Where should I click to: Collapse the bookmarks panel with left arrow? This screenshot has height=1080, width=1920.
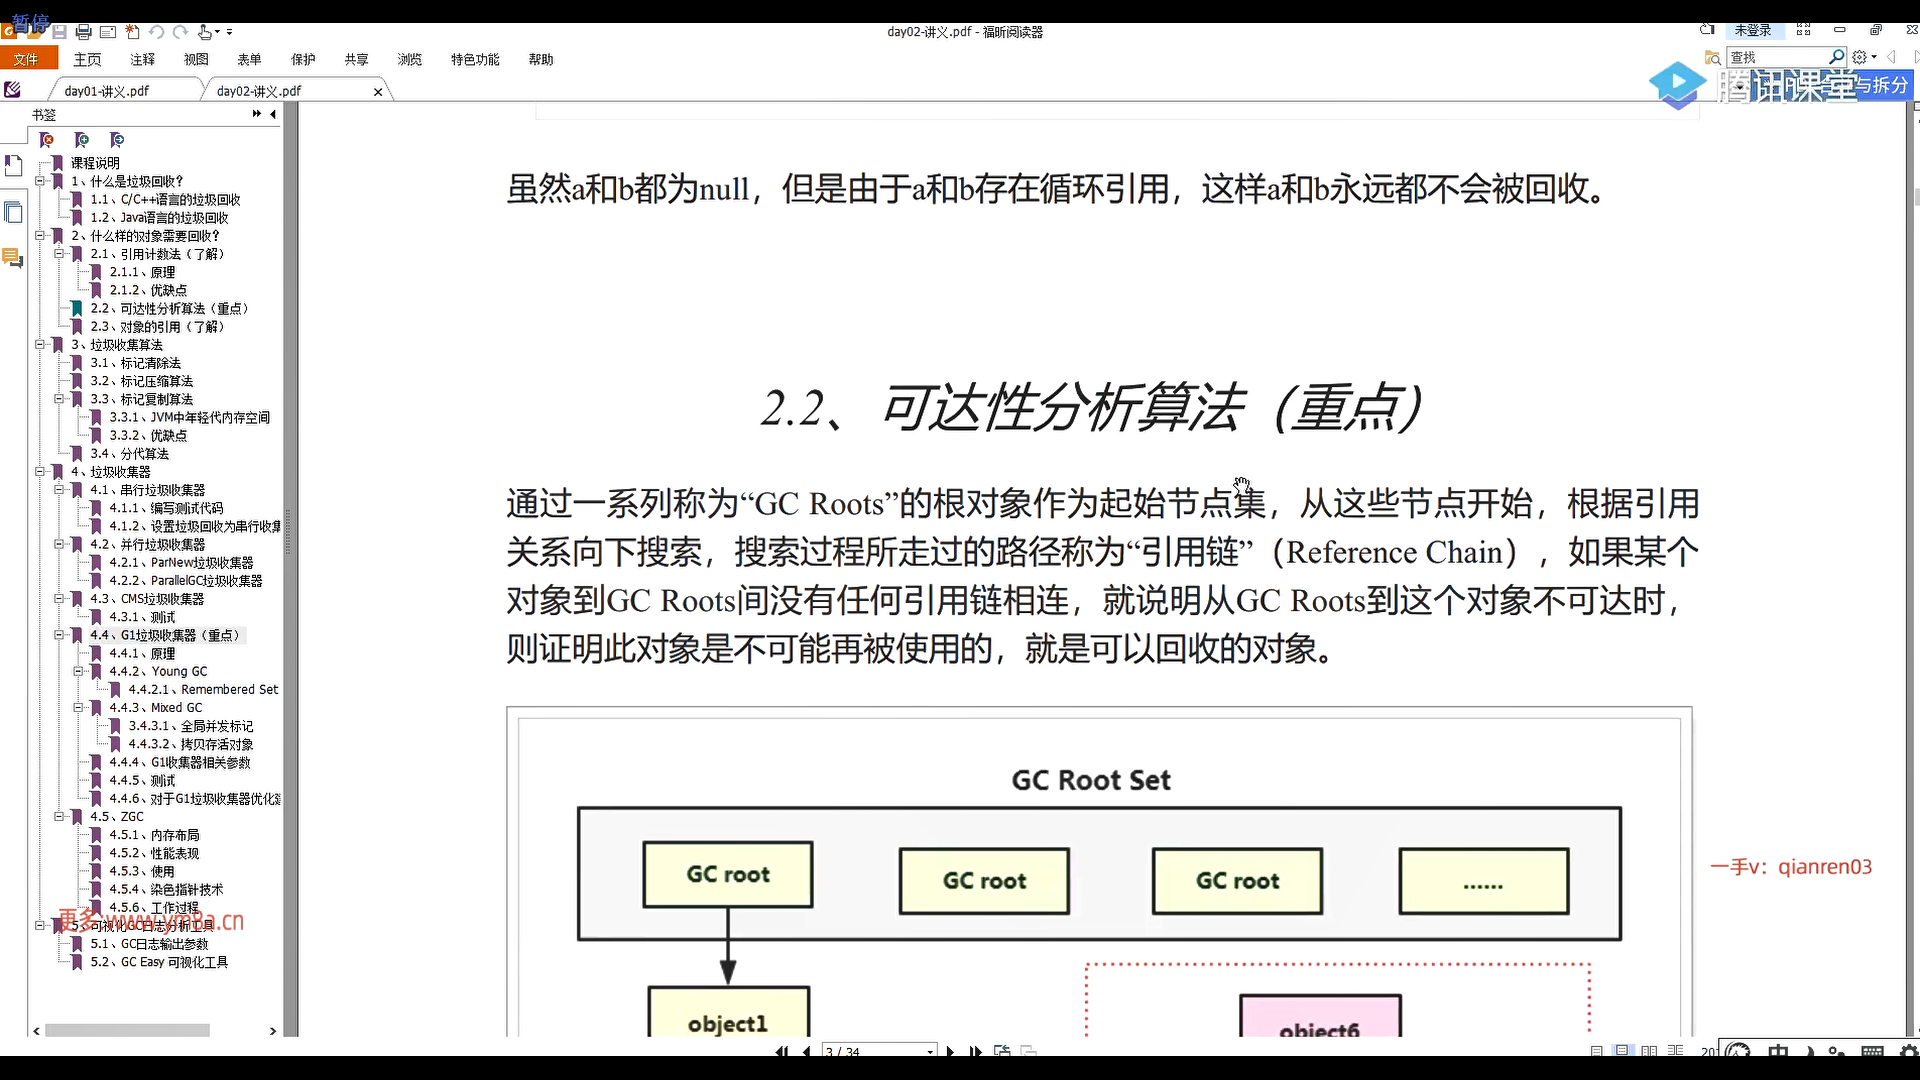pos(273,114)
